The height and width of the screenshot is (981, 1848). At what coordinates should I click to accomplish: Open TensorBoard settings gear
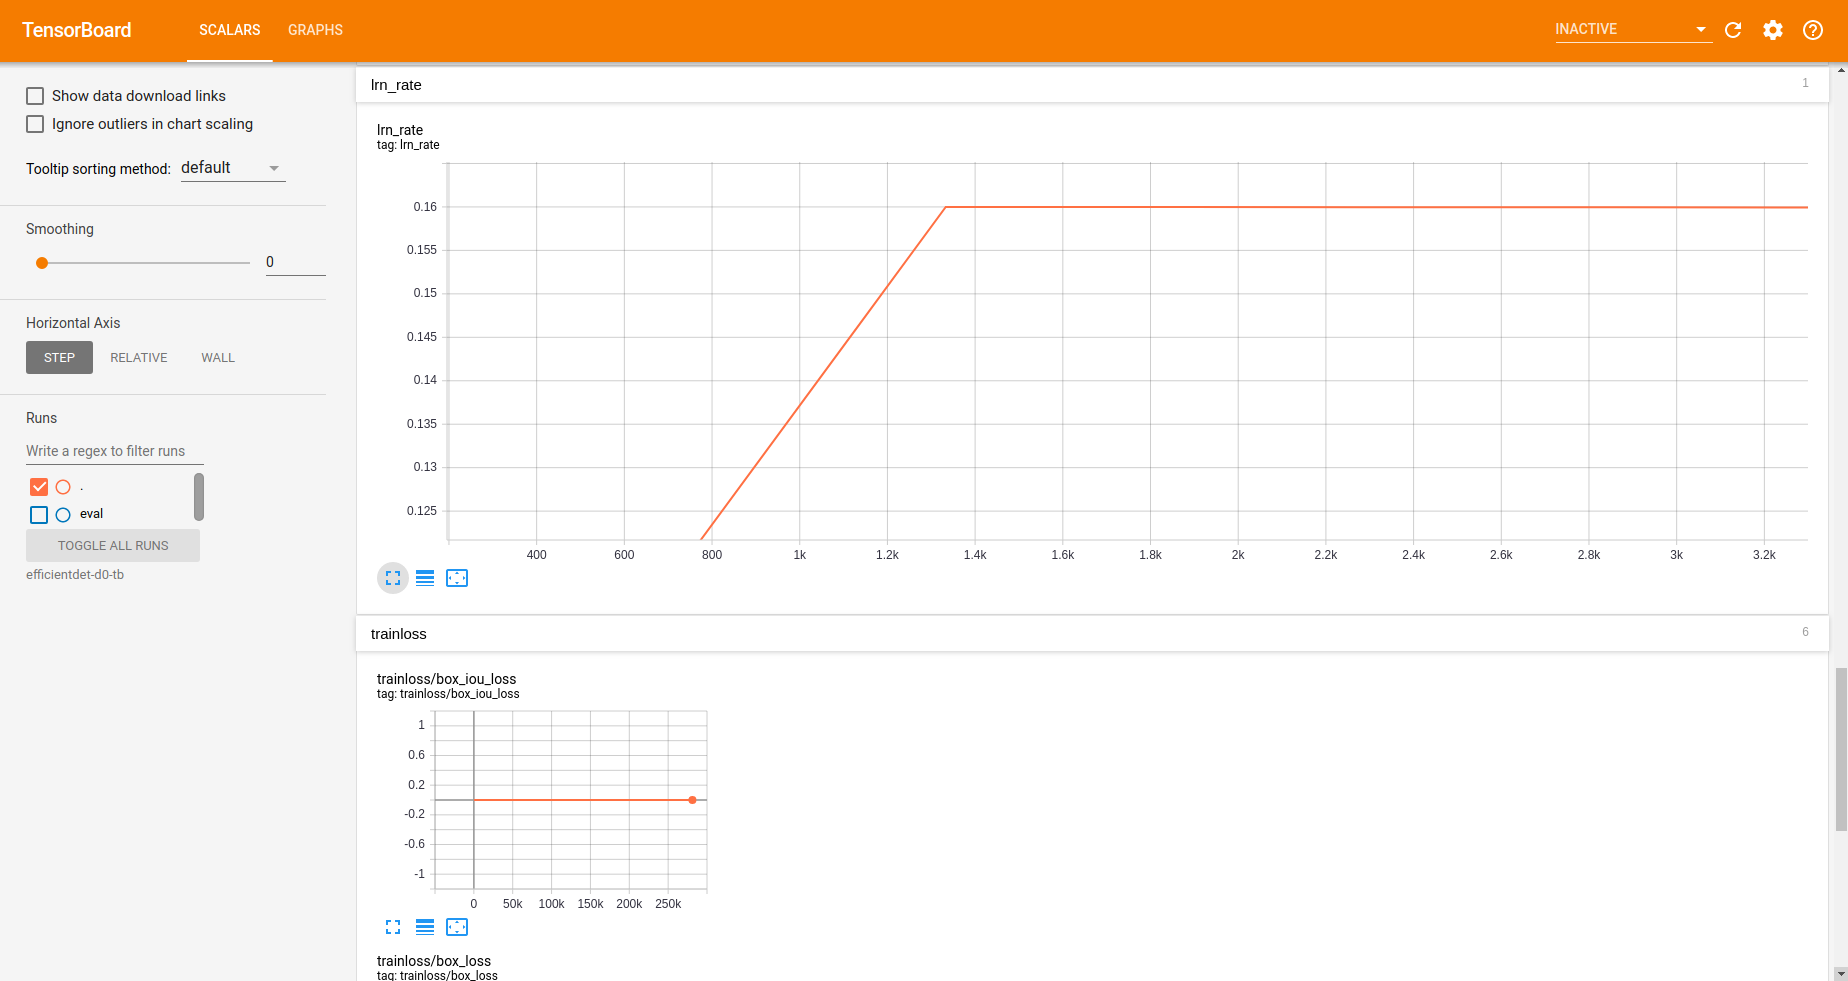click(x=1773, y=30)
